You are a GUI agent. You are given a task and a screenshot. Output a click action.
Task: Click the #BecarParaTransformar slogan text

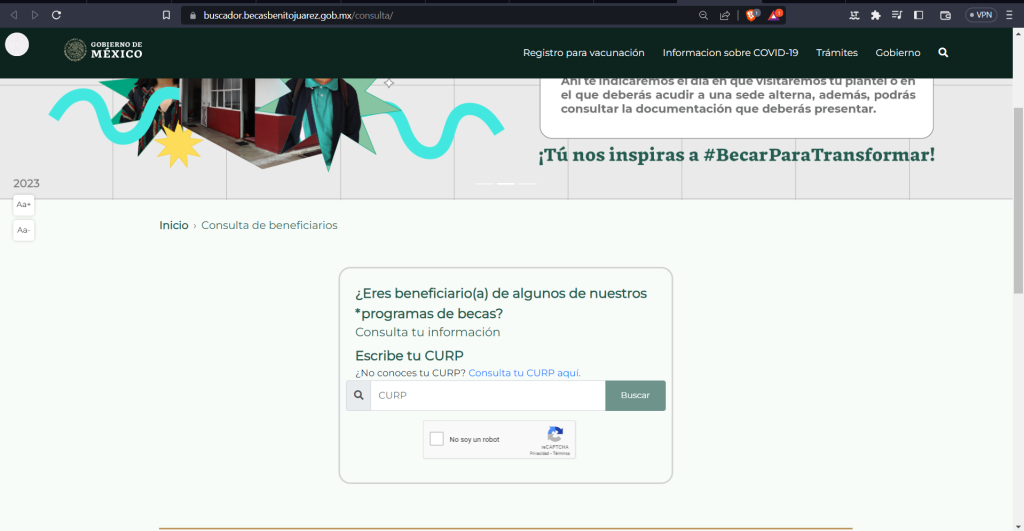click(736, 154)
